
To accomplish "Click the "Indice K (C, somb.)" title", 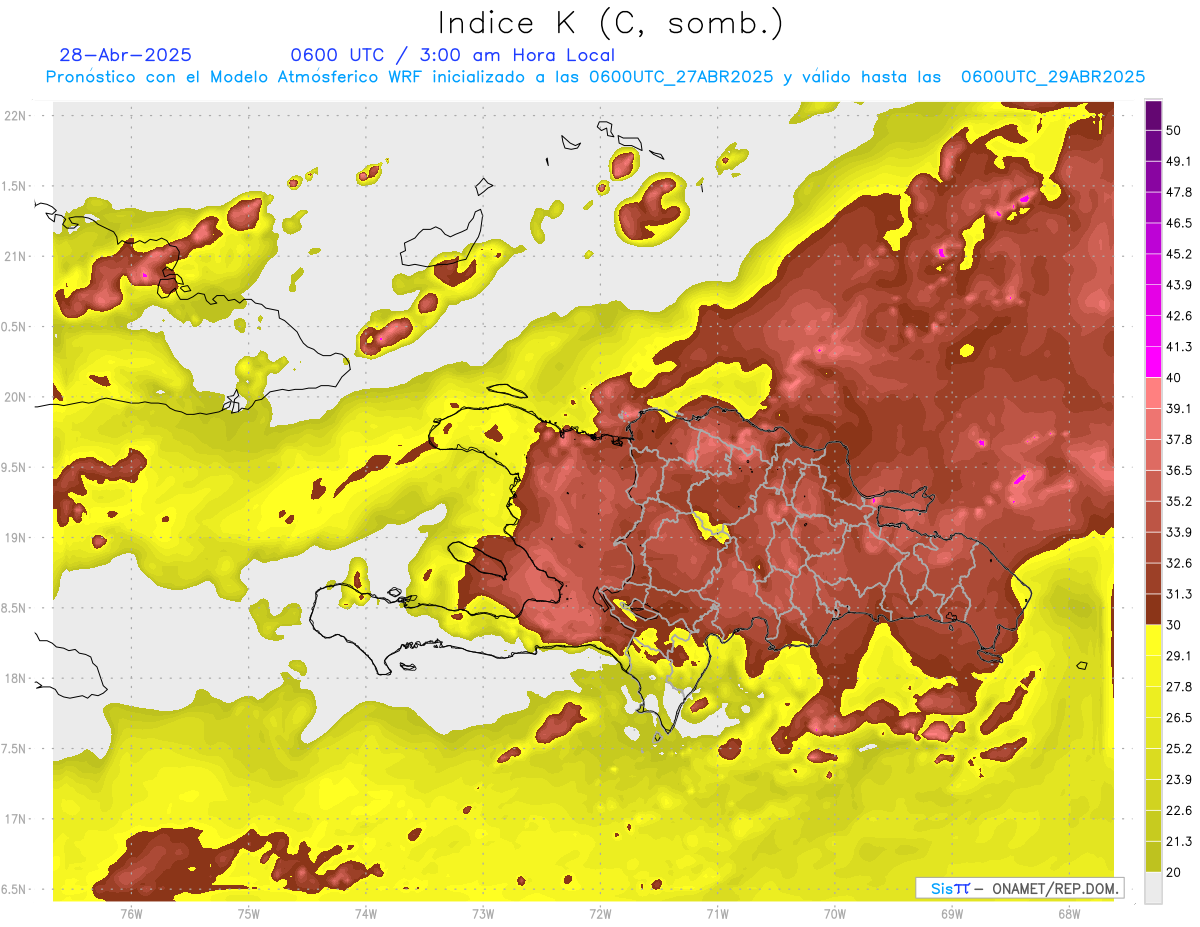I will [611, 23].
